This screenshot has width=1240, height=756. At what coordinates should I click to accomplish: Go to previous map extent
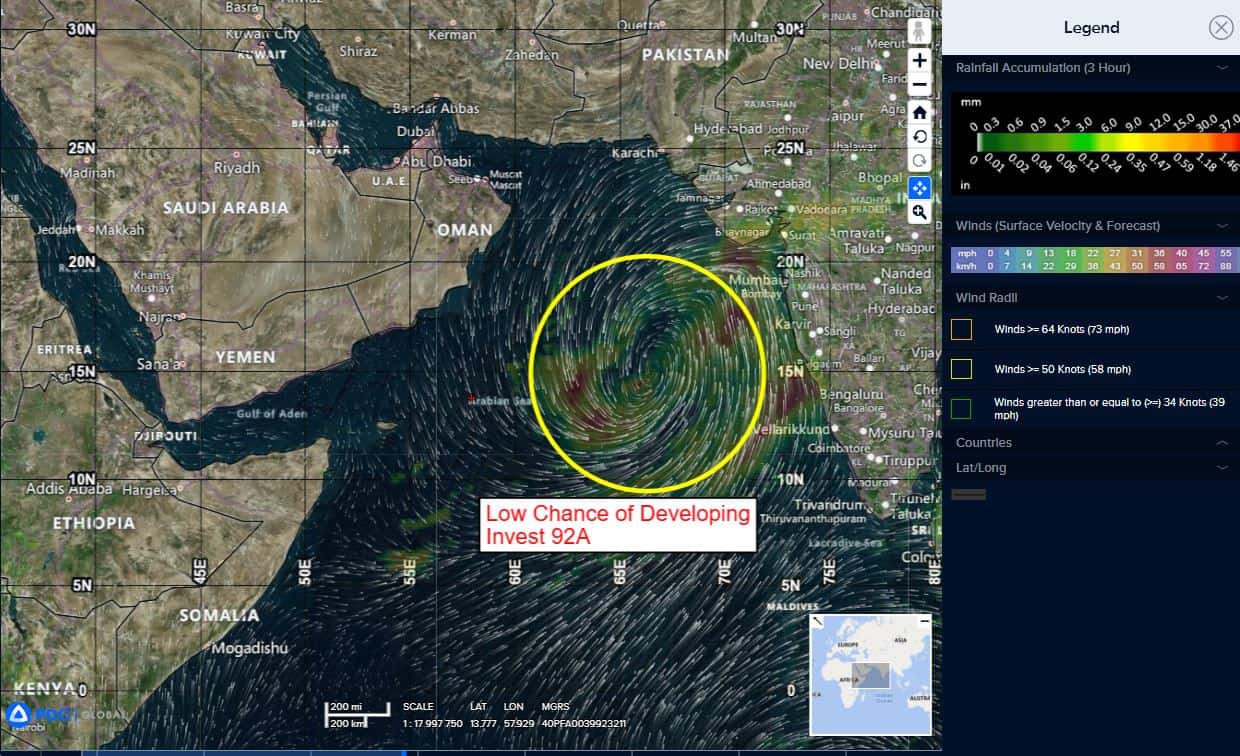tap(920, 137)
